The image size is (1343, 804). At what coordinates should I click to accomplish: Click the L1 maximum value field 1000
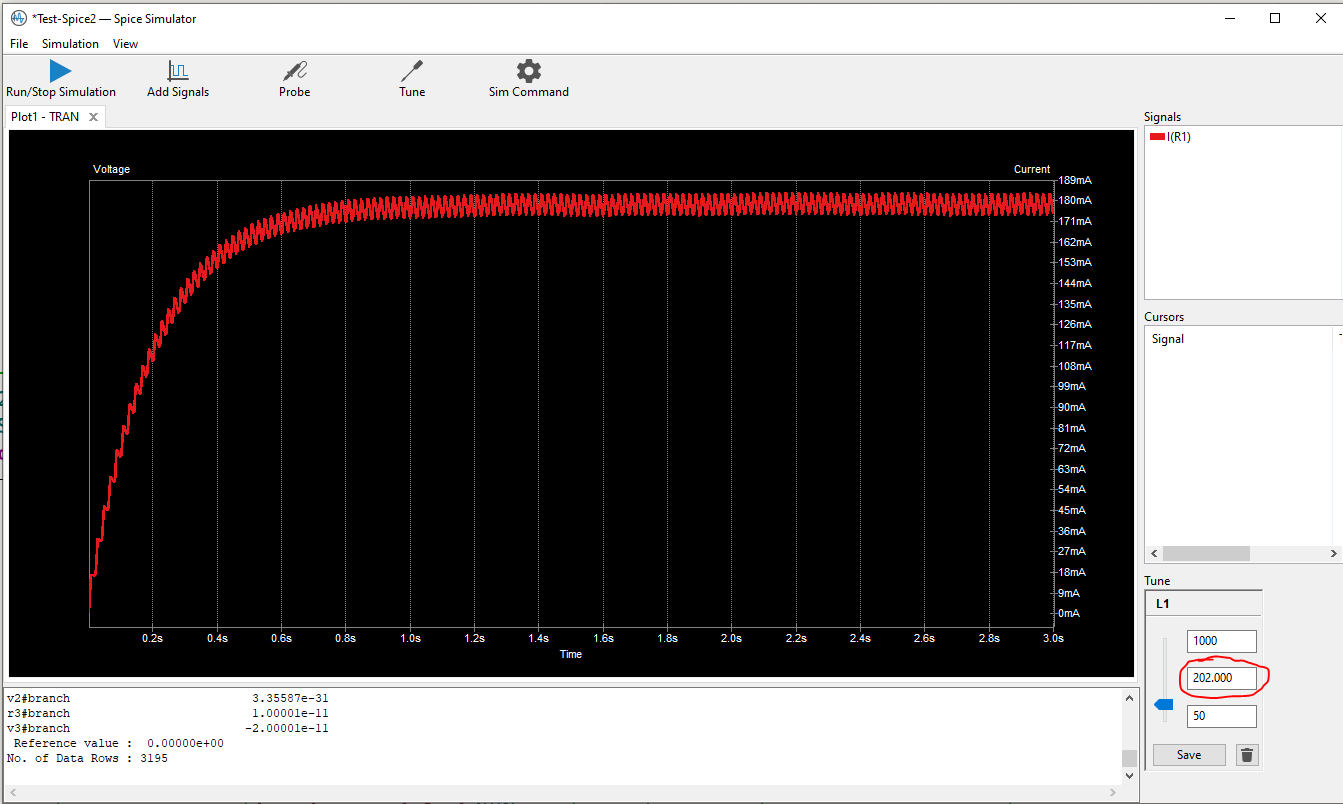pos(1221,641)
